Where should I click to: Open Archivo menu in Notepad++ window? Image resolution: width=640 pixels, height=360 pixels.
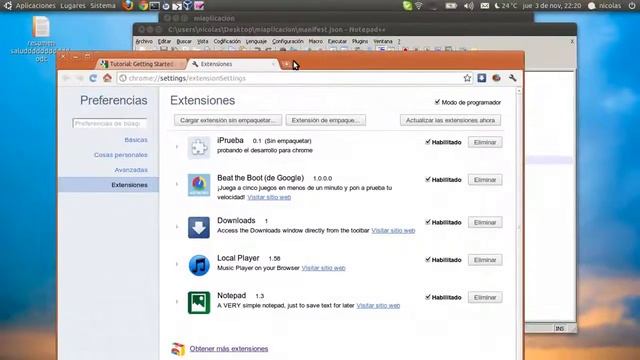pyautogui.click(x=144, y=41)
